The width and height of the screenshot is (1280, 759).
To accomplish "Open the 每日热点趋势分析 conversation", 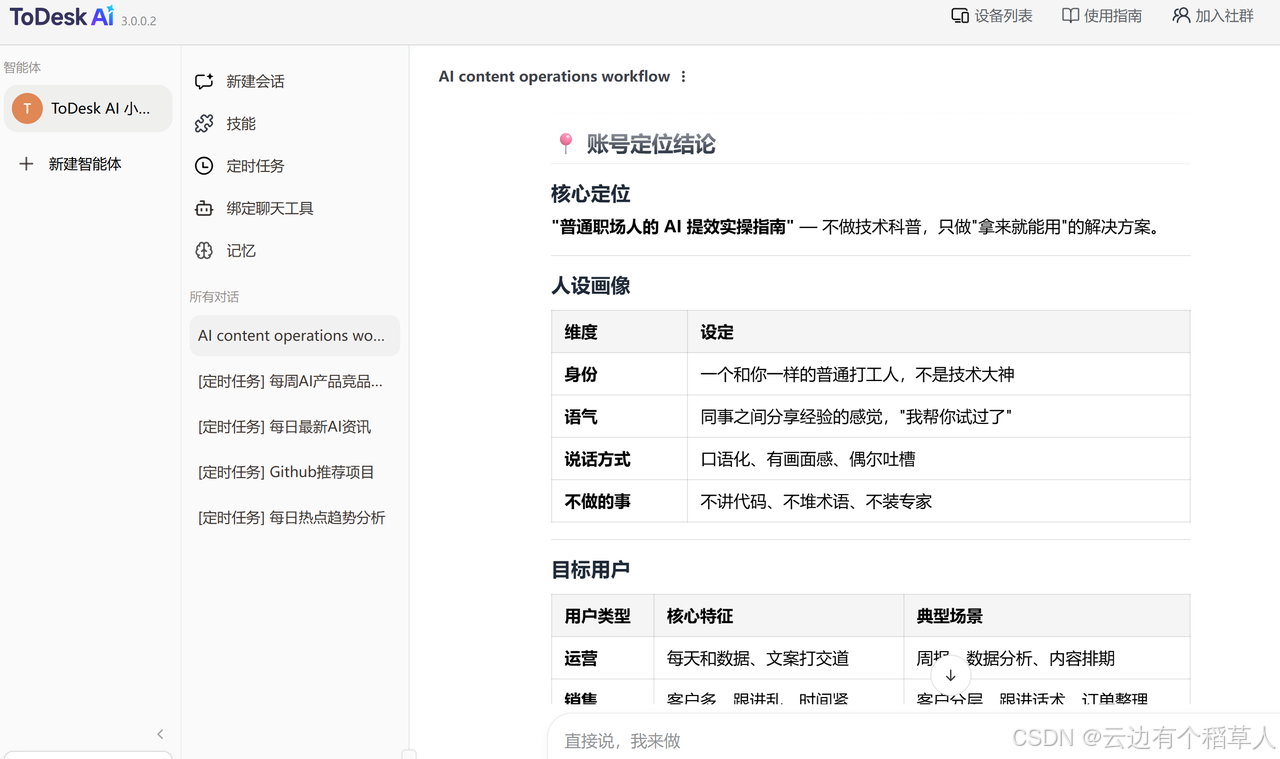I will tap(294, 518).
